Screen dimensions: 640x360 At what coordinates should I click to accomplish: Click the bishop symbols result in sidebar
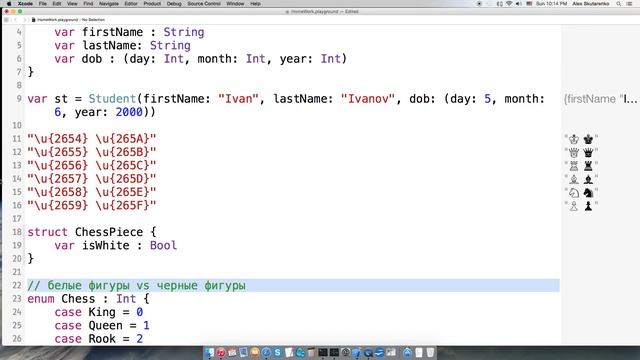pos(581,179)
